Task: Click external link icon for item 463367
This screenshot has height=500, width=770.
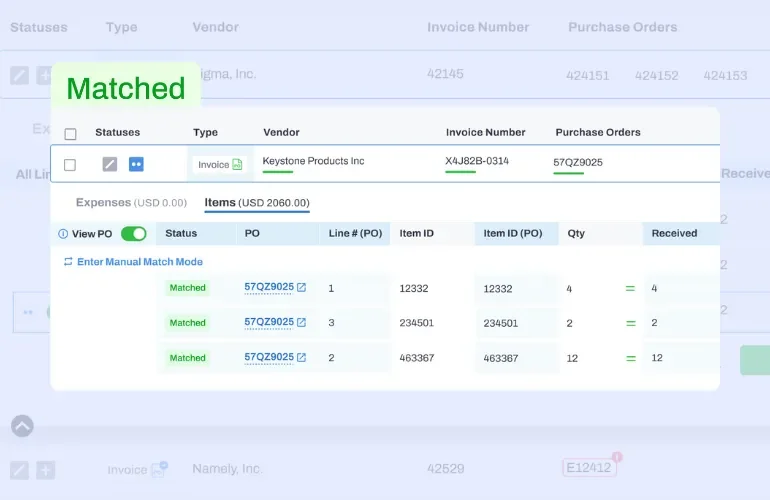Action: pyautogui.click(x=302, y=357)
